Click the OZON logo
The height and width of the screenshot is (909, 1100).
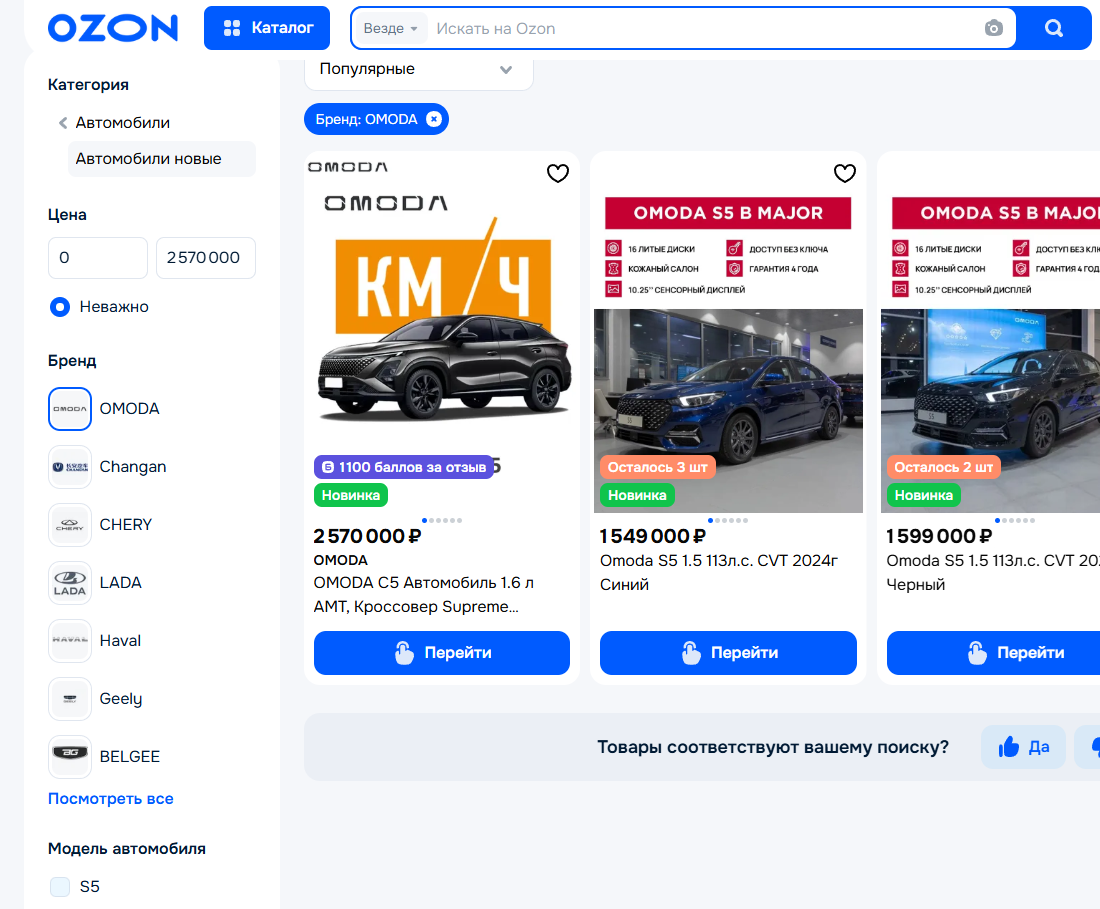112,28
